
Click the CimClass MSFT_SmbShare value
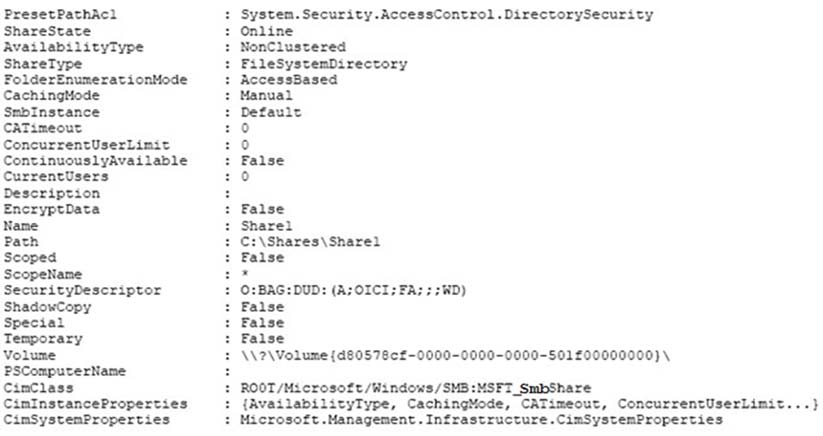(416, 388)
